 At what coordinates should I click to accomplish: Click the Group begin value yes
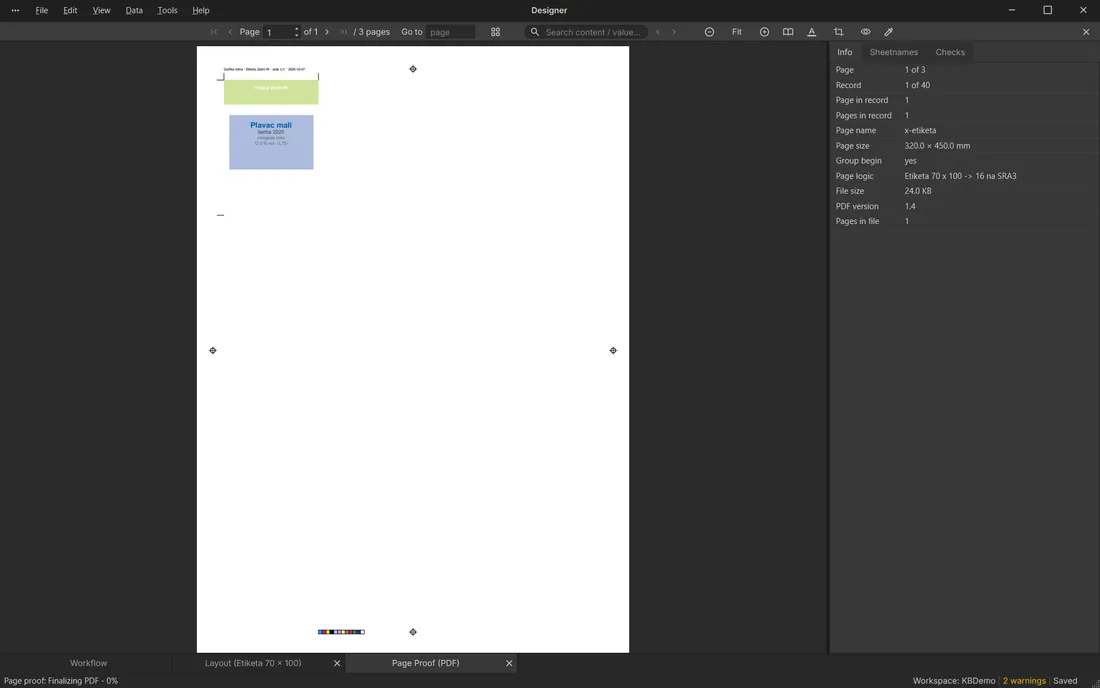(910, 161)
